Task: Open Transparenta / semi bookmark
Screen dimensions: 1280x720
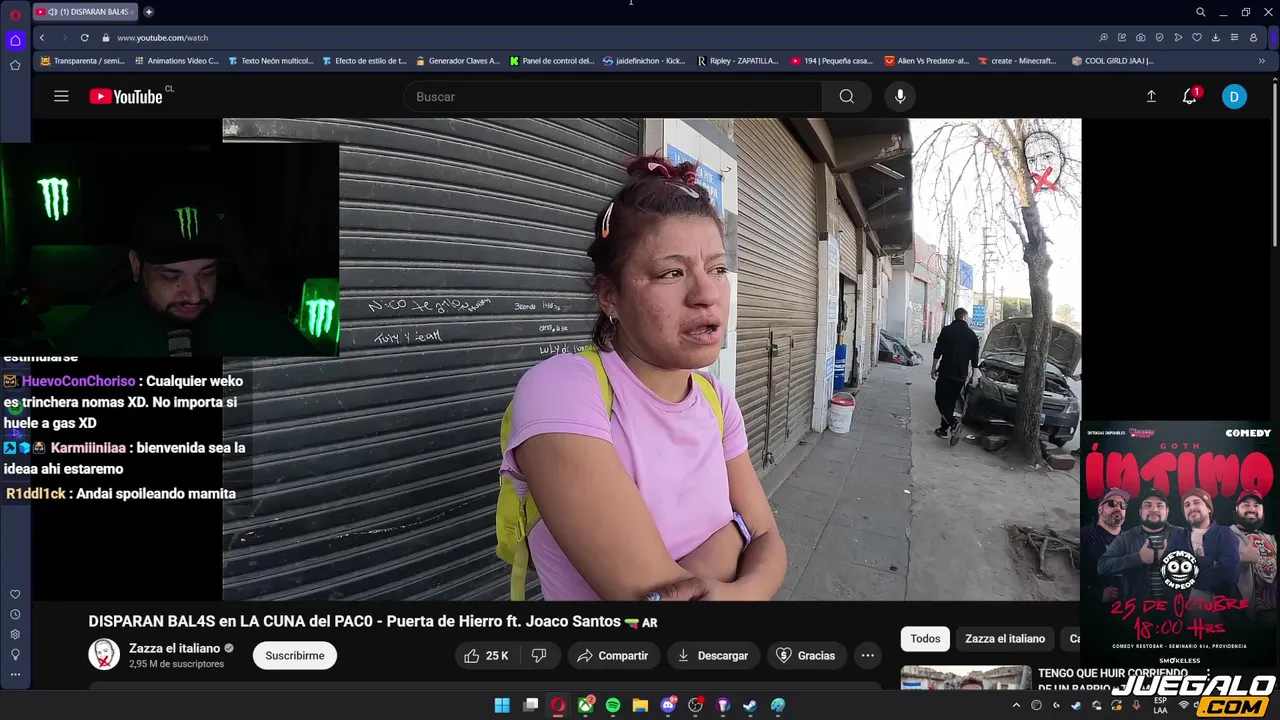Action: (x=82, y=61)
